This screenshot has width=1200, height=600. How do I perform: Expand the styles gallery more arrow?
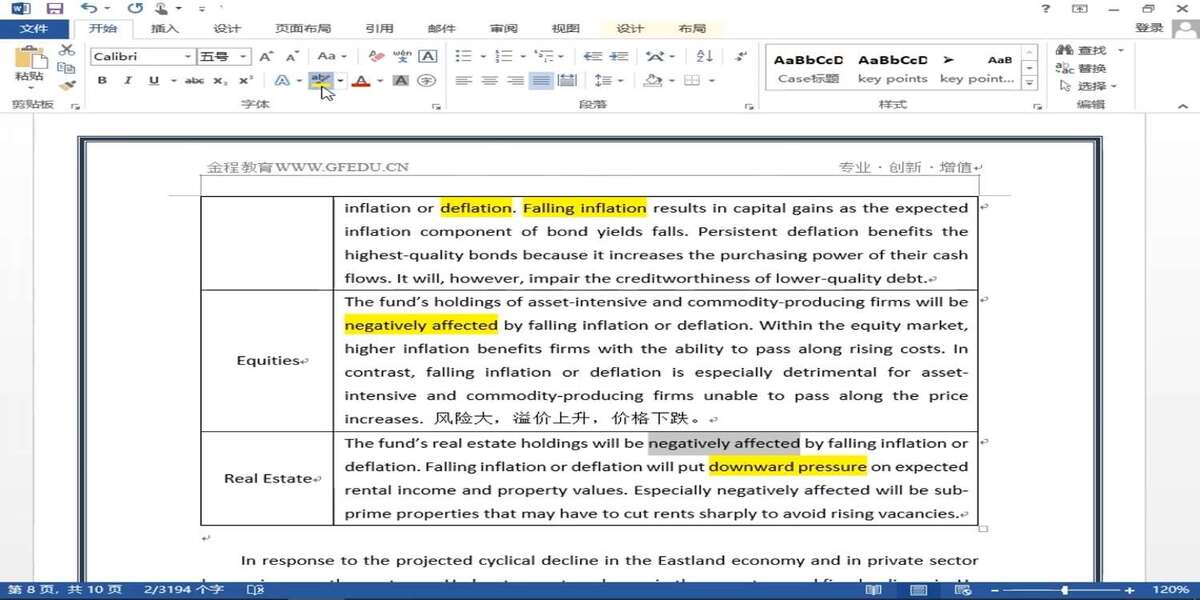click(1032, 84)
